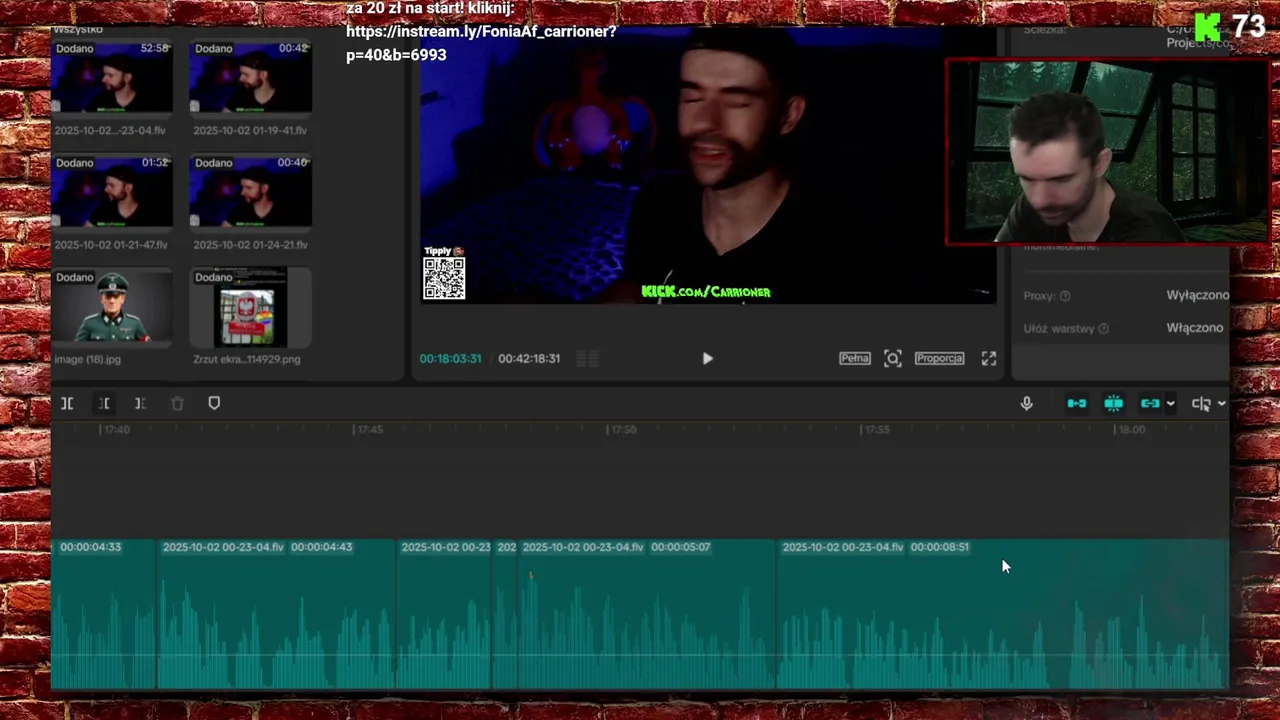1280x720 pixels.
Task: Select the 01:52 clip thumbnail
Action: pyautogui.click(x=112, y=191)
